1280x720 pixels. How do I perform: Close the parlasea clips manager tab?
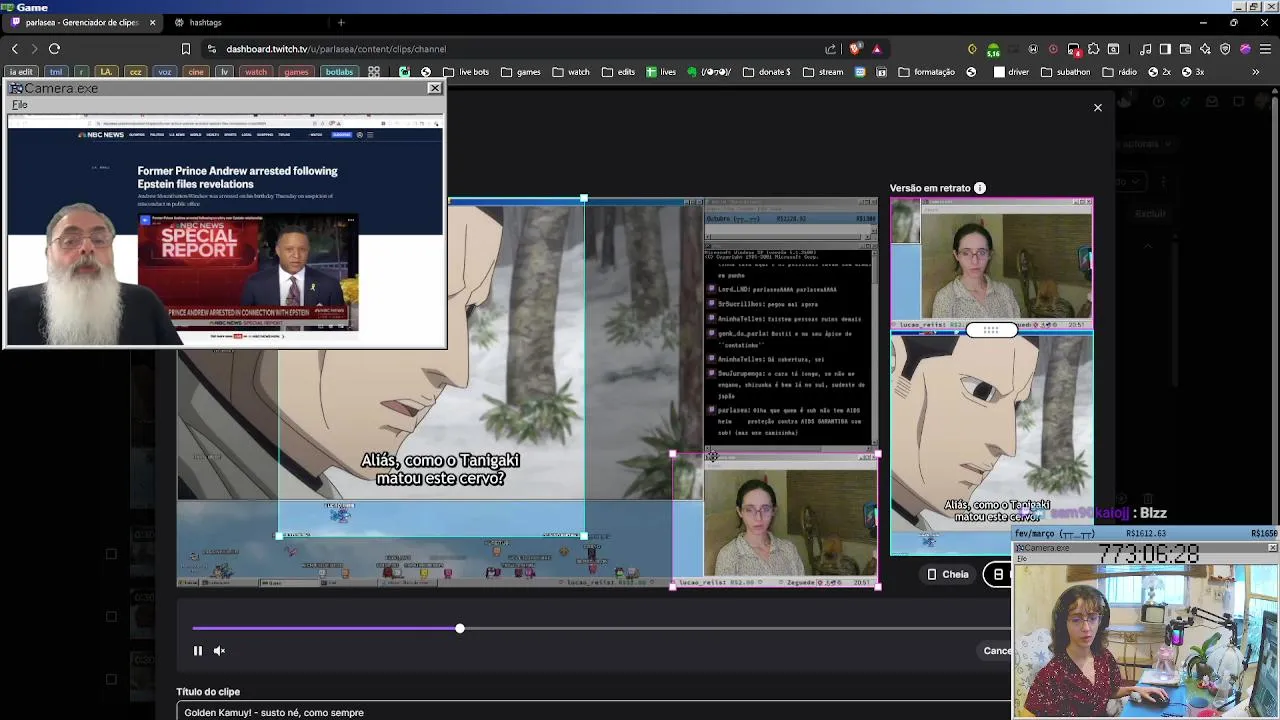tap(152, 22)
